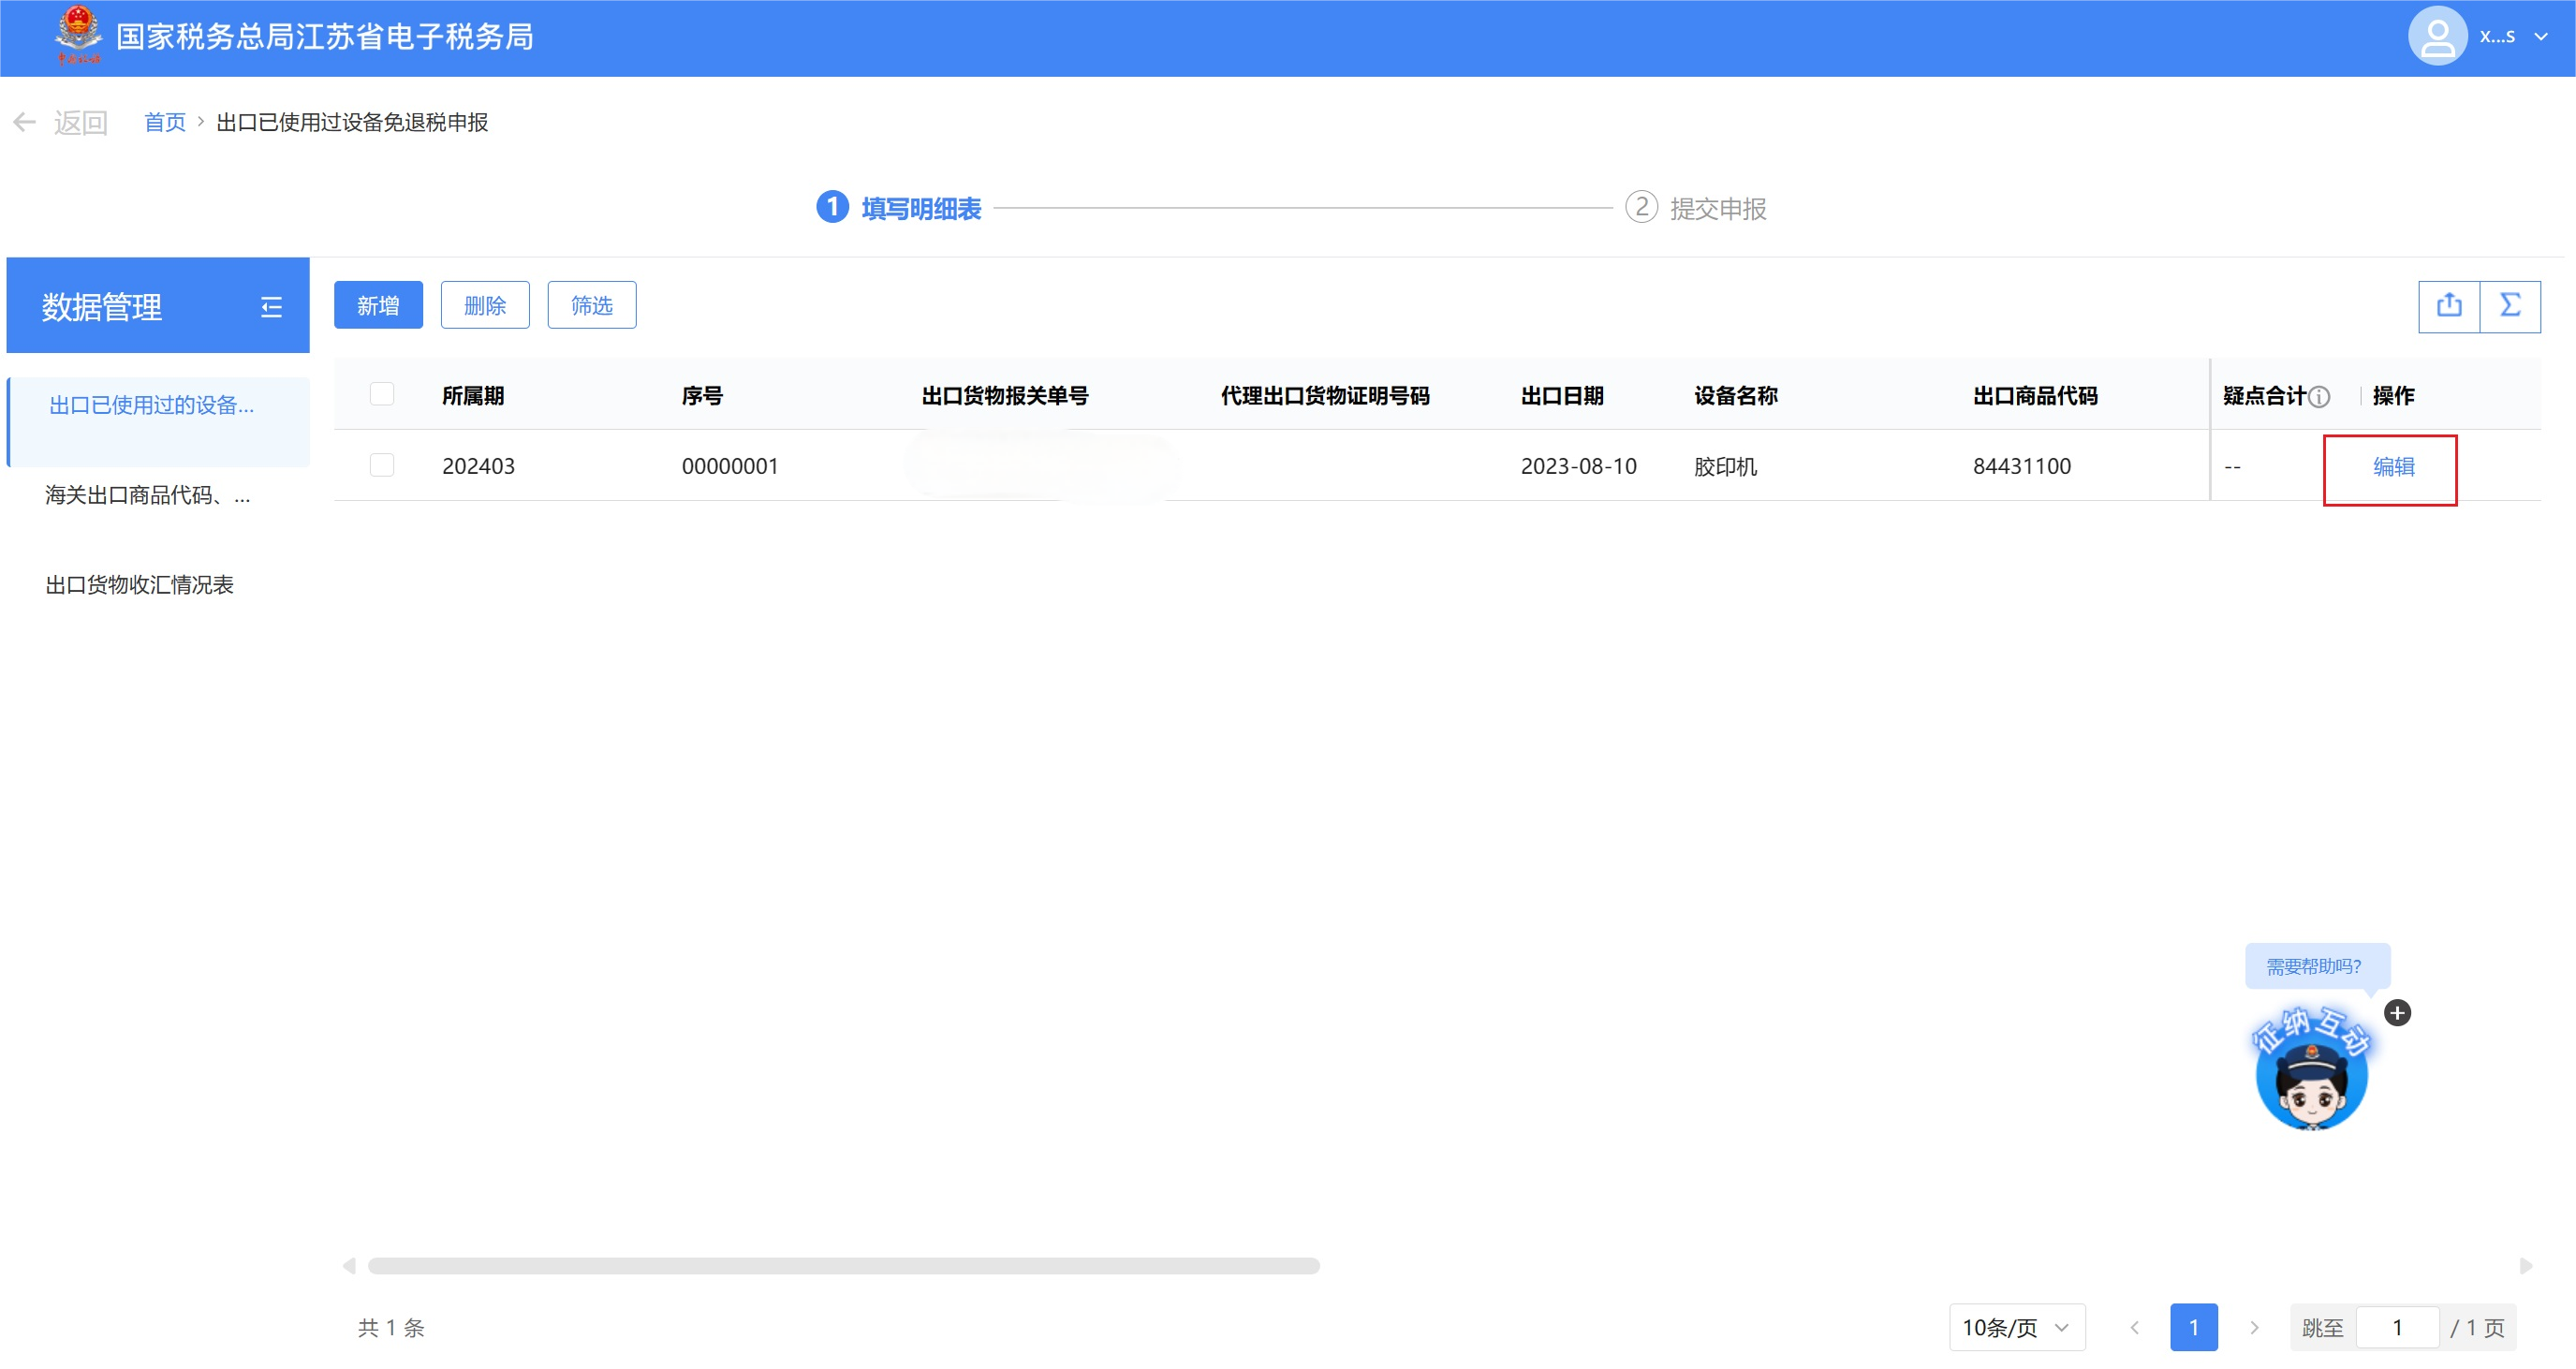Viewport: 2576px width, 1369px height.
Task: Select 海关出口商品代码 sidebar item
Action: tap(148, 495)
